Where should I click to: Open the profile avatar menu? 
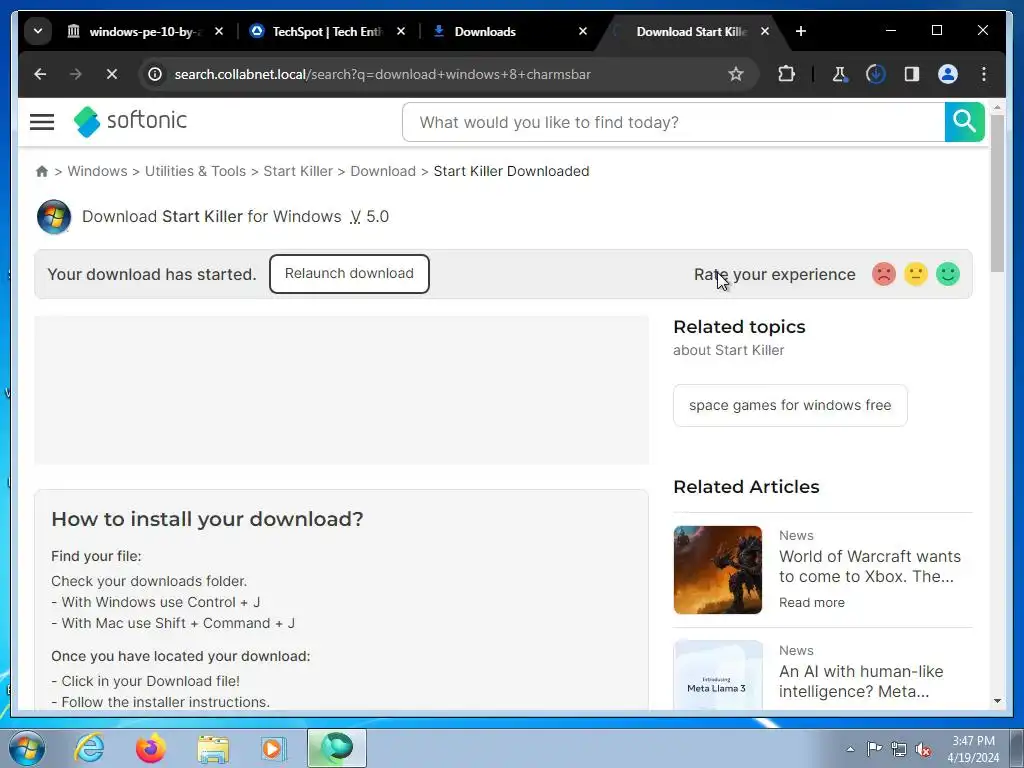948,74
